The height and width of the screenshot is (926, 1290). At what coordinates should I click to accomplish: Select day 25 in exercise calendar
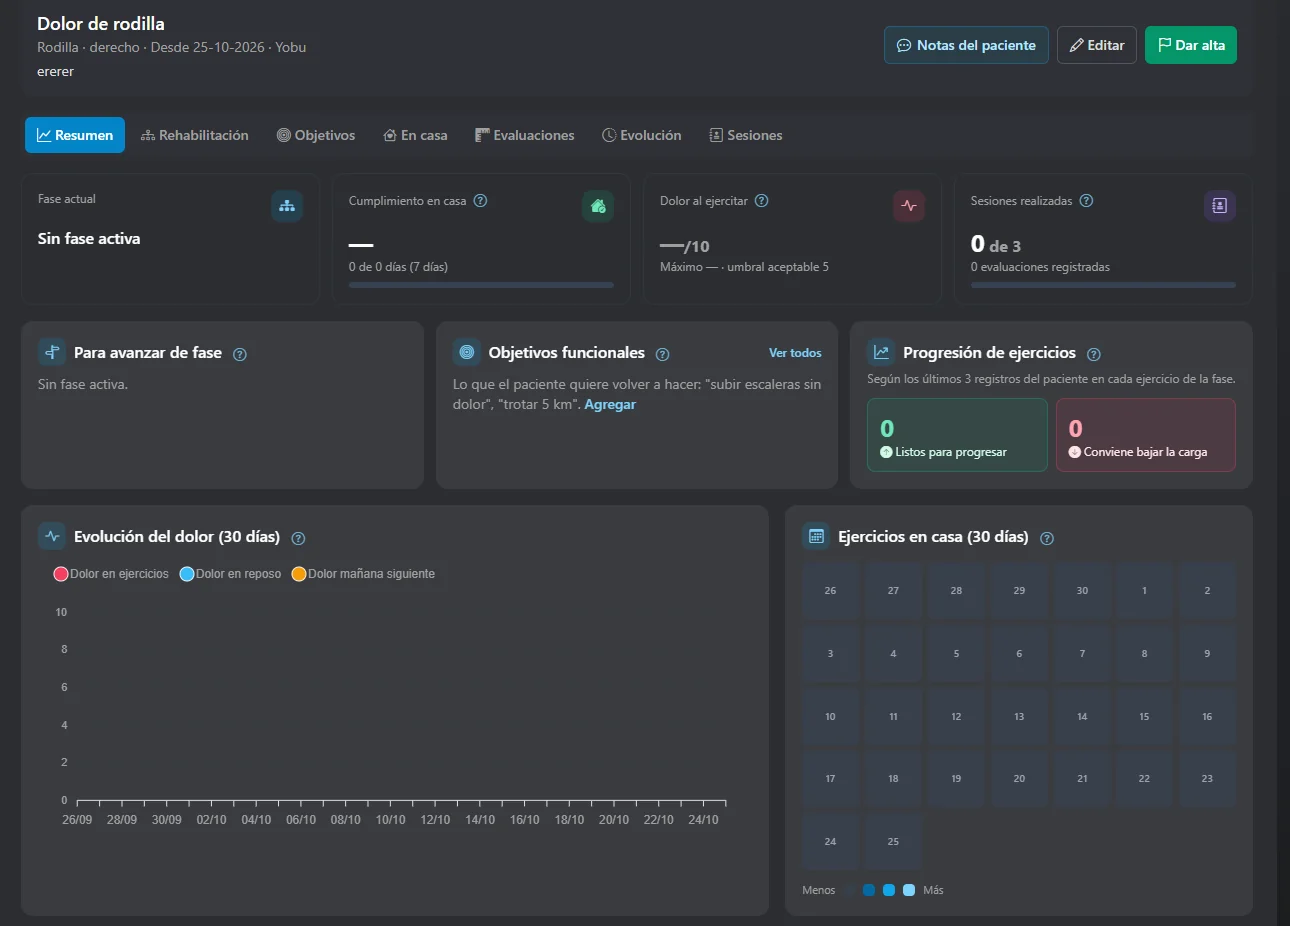tap(893, 842)
